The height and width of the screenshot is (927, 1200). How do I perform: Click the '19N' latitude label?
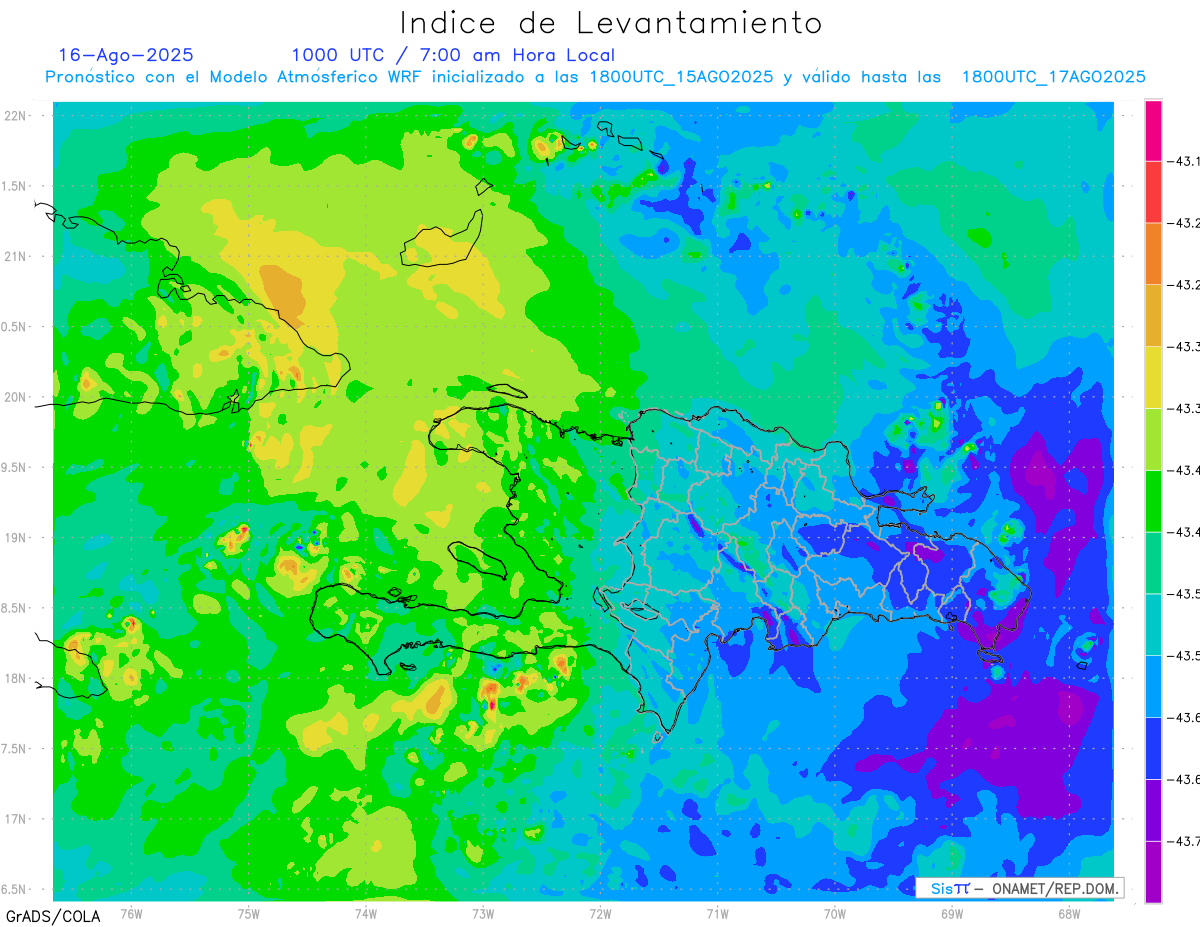coord(15,537)
